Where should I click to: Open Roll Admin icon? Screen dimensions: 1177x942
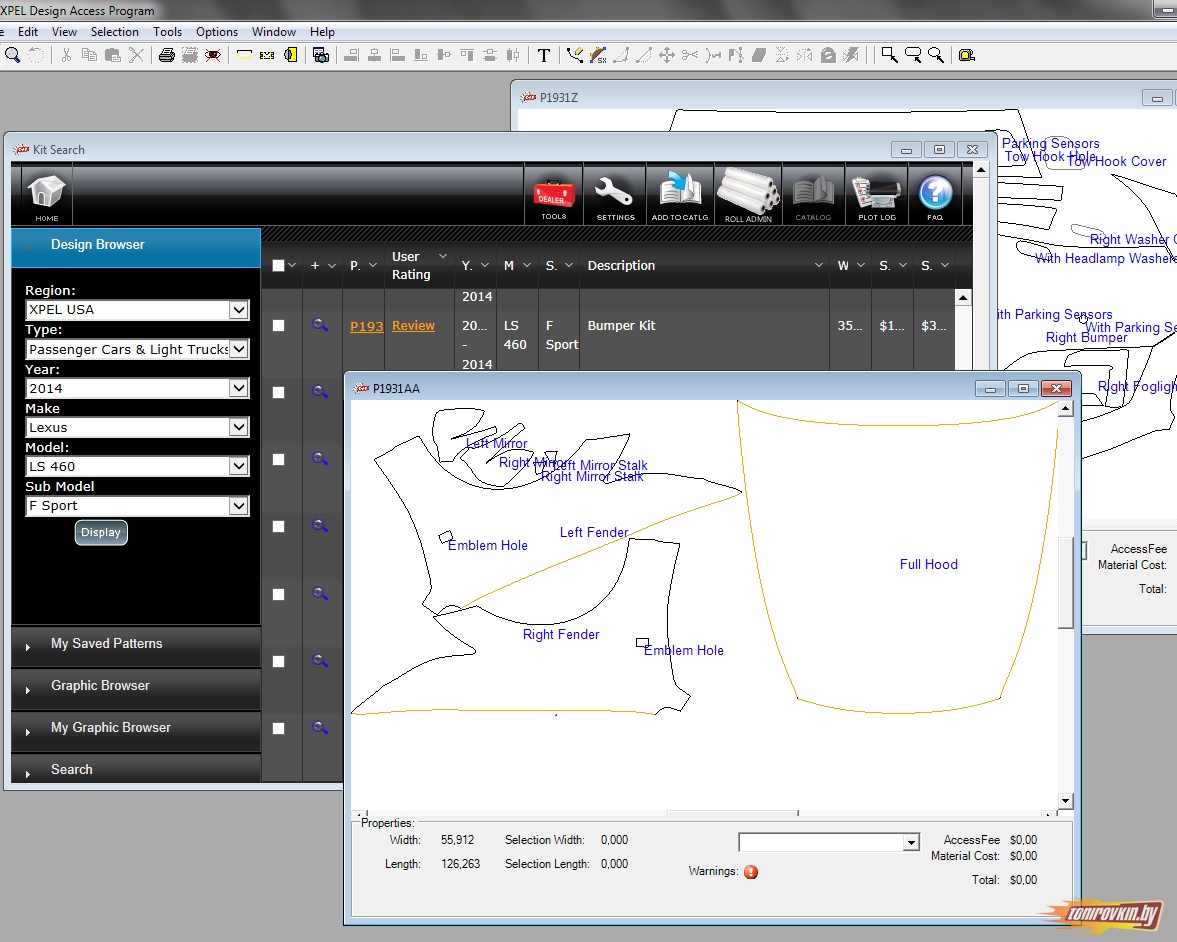tap(748, 195)
